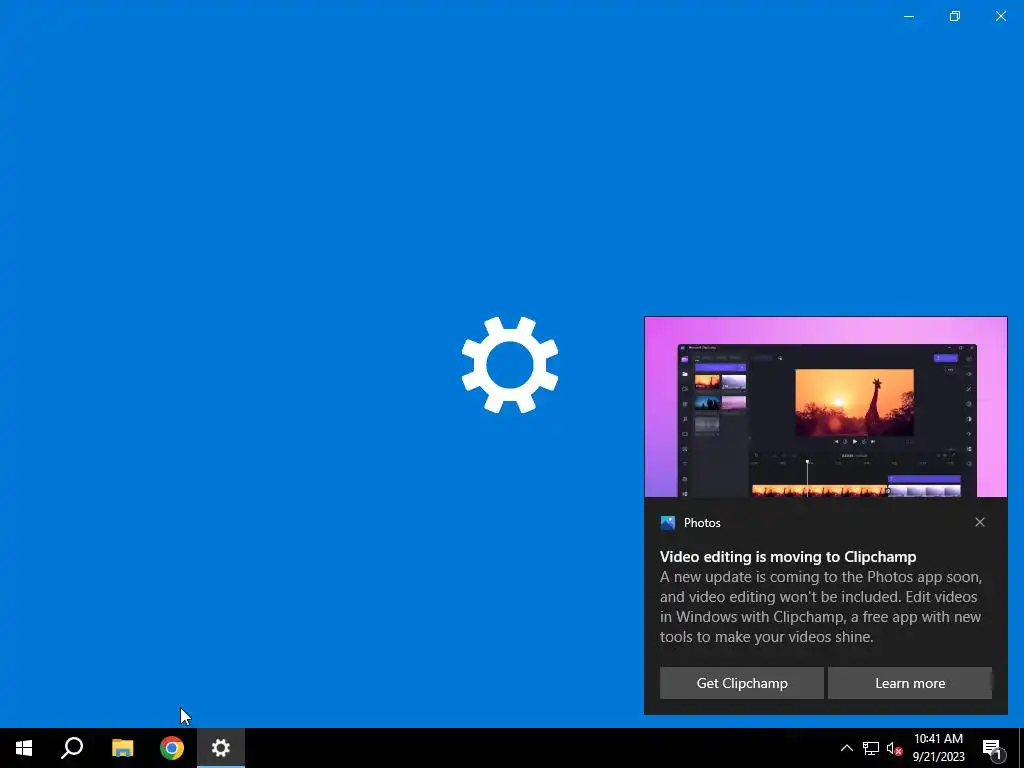
Task: Click the Video editing is moving to Clipchamp headline
Action: tap(788, 556)
